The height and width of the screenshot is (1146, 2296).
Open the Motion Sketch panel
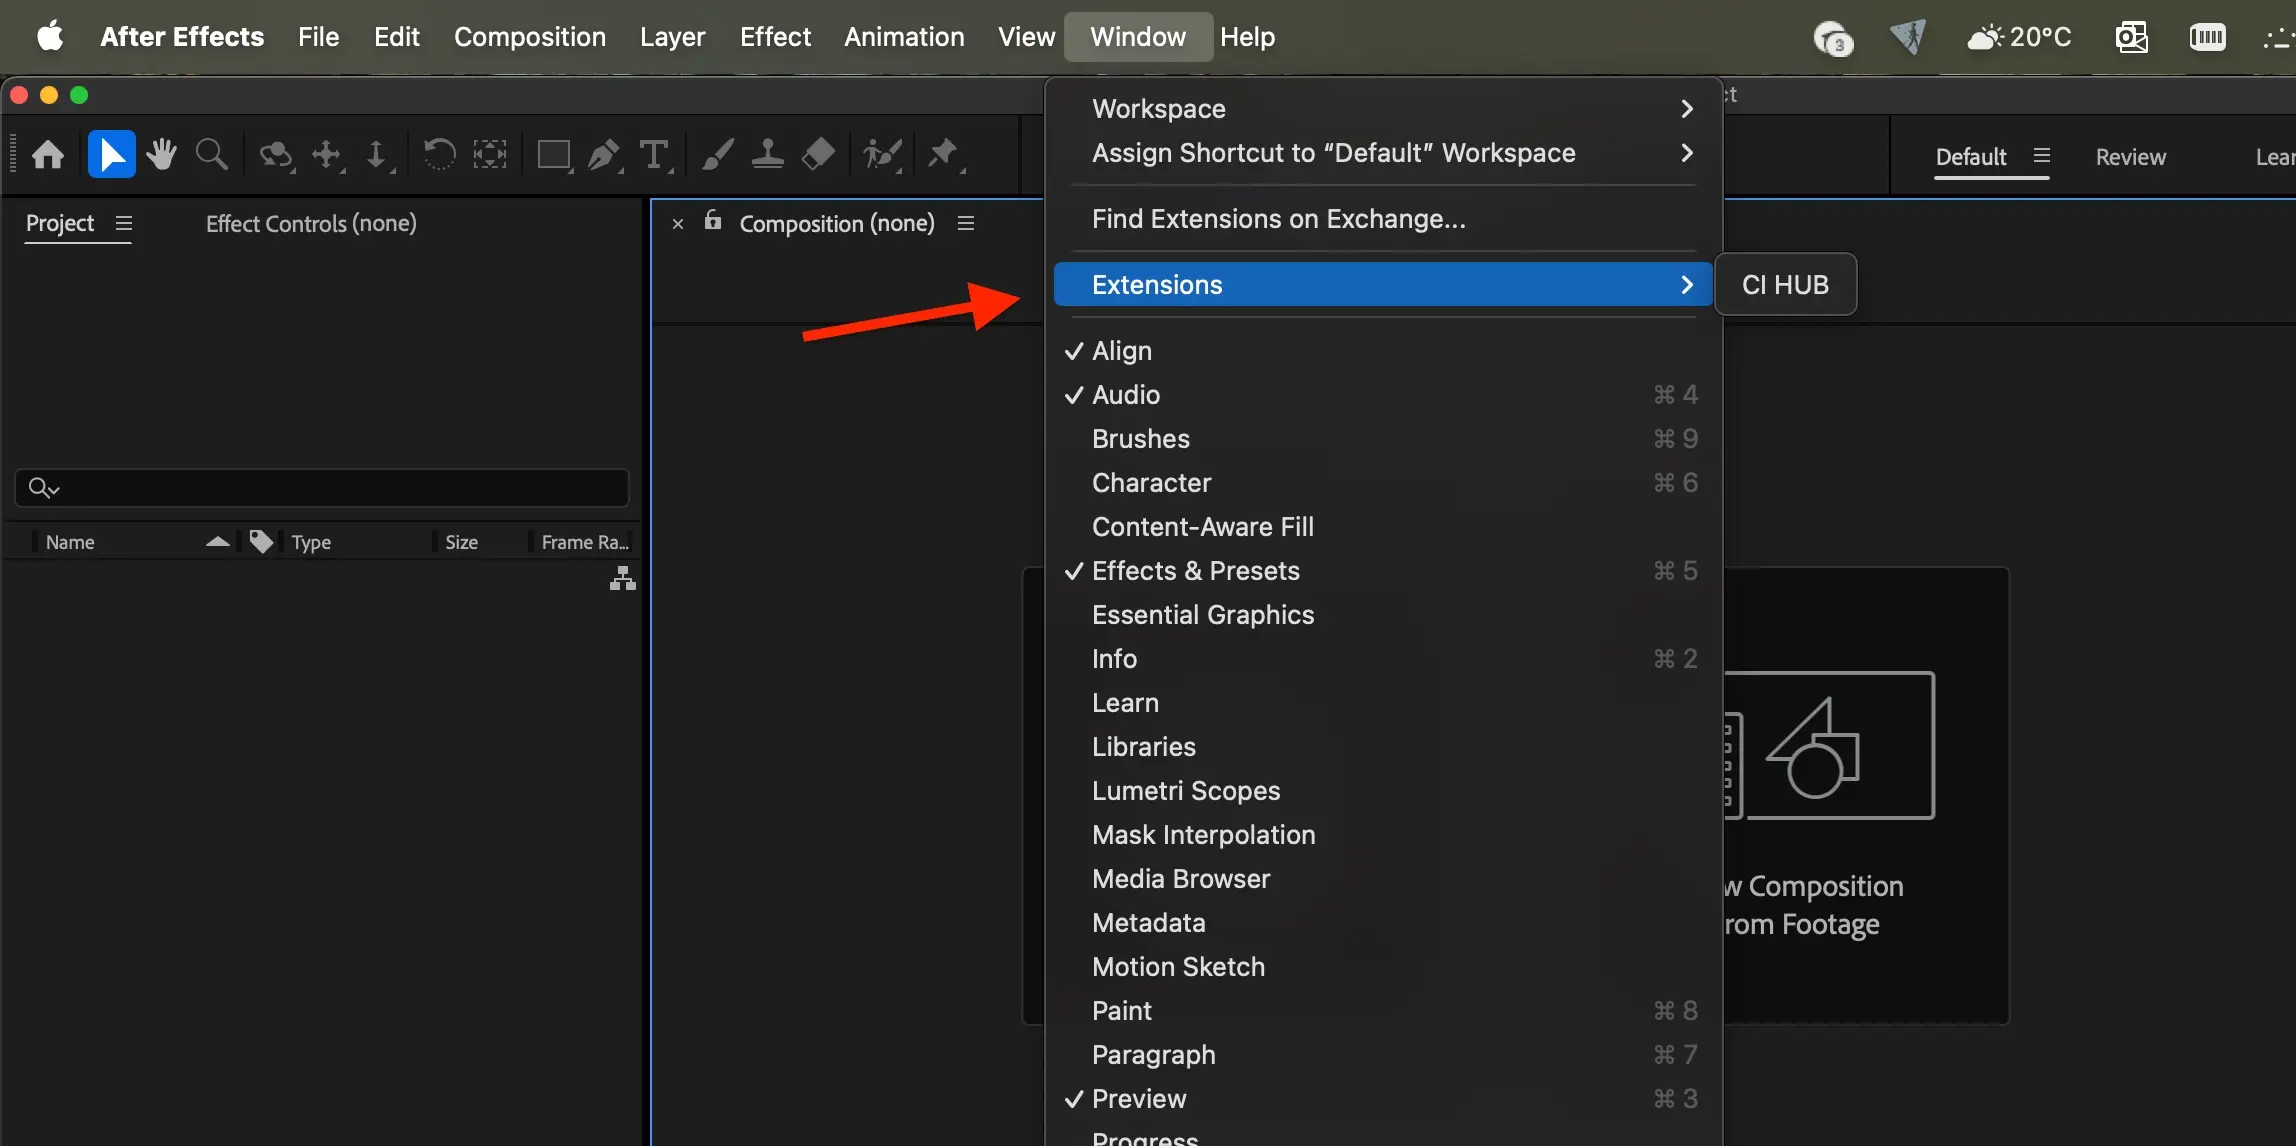tap(1385, 967)
